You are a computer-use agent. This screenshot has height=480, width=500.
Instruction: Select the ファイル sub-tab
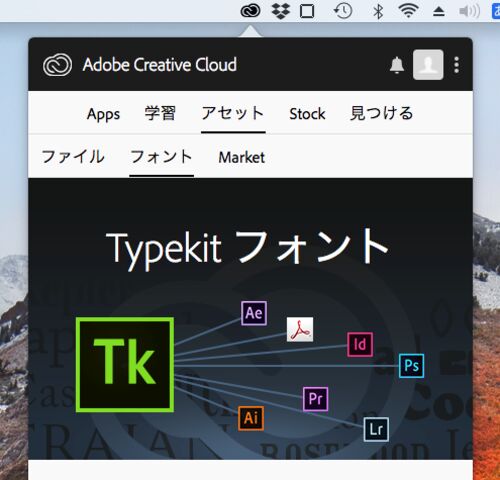(x=73, y=157)
